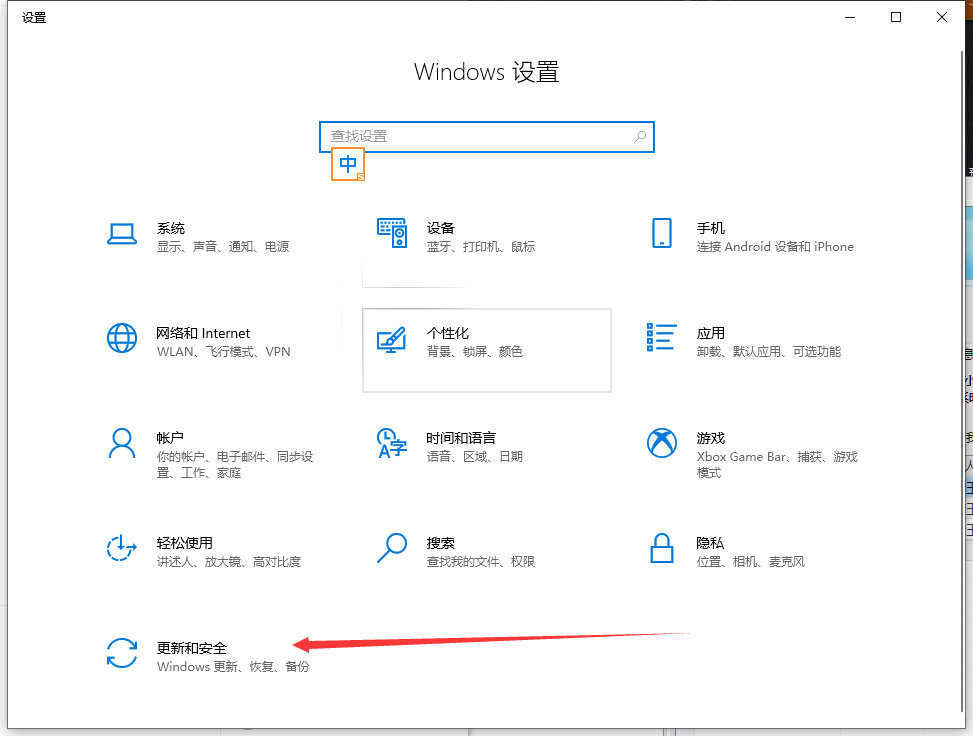
Task: Open 设备 settings title
Action: point(441,228)
